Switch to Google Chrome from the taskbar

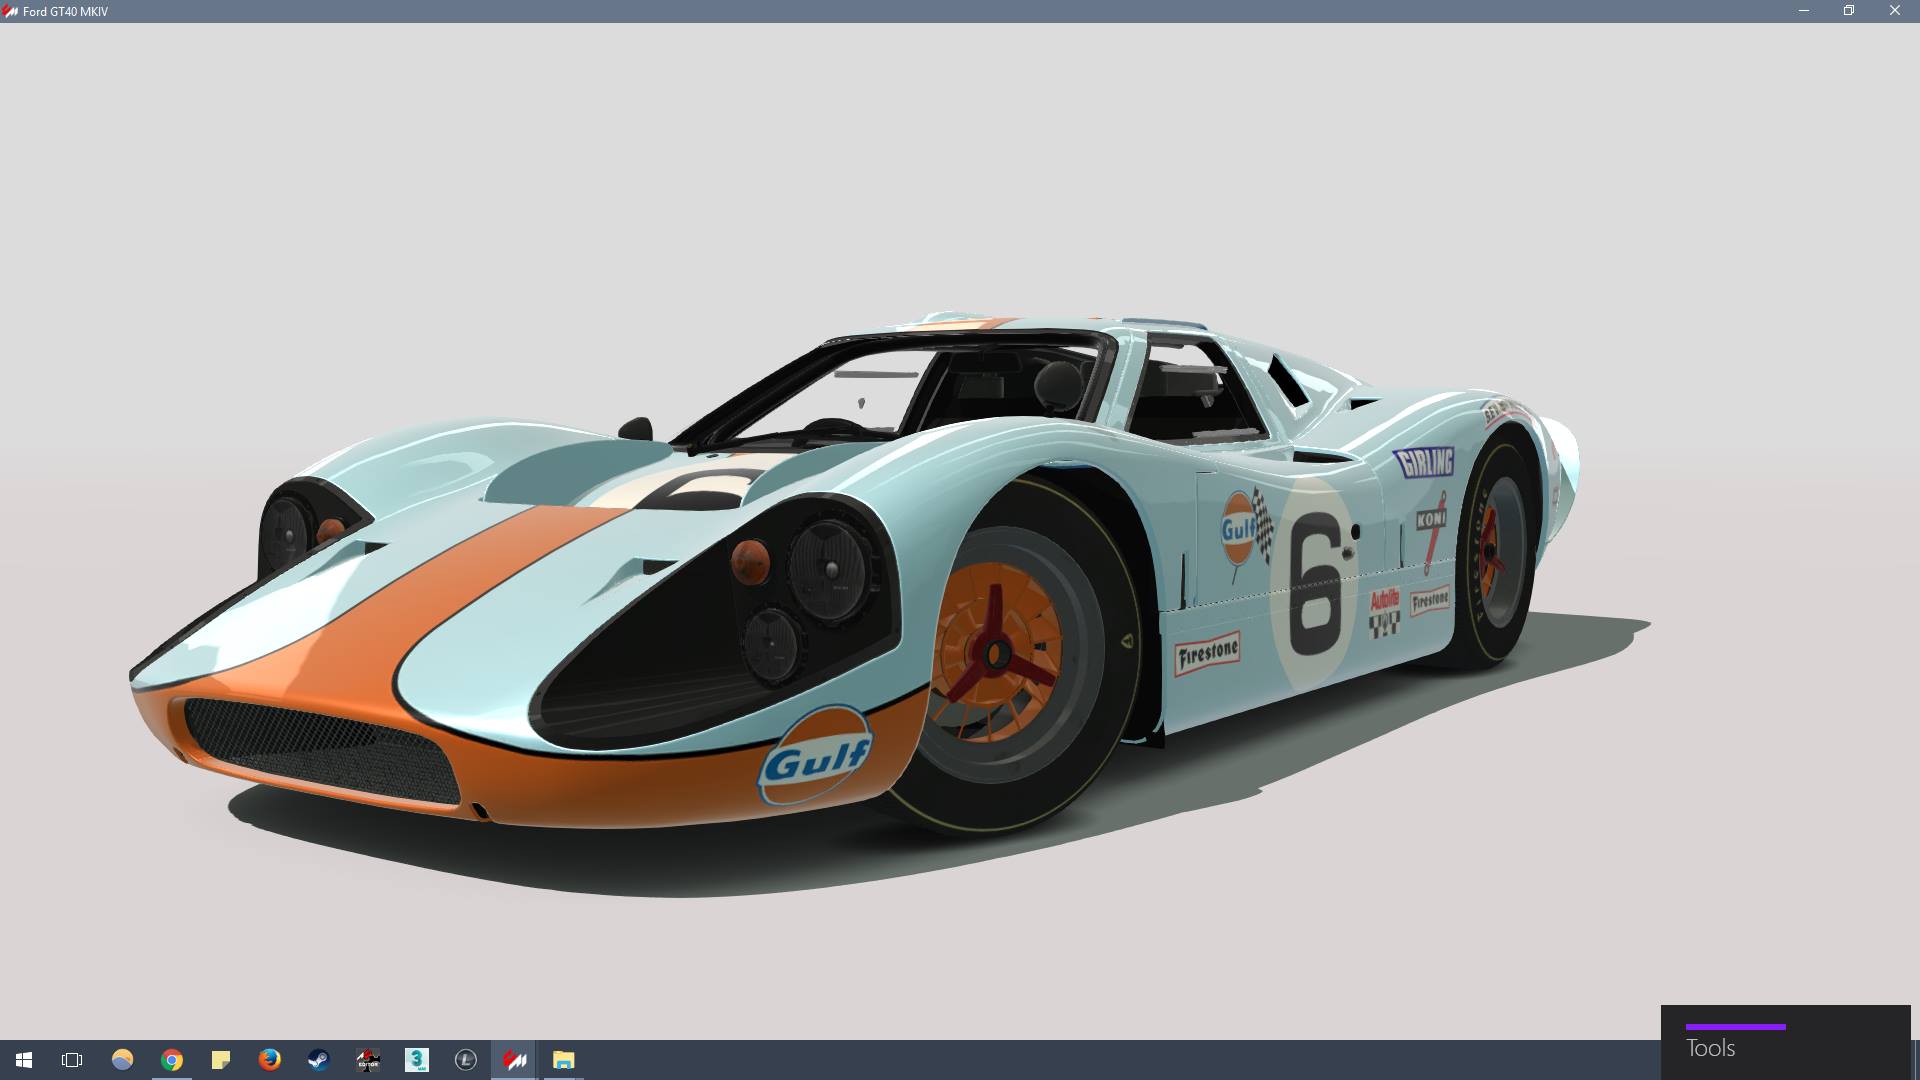(172, 1060)
